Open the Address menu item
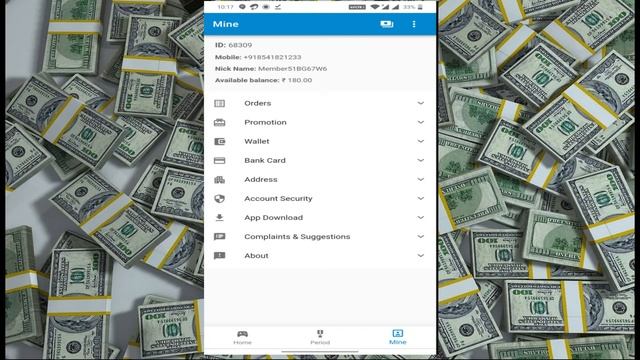This screenshot has width=640, height=360. point(320,180)
